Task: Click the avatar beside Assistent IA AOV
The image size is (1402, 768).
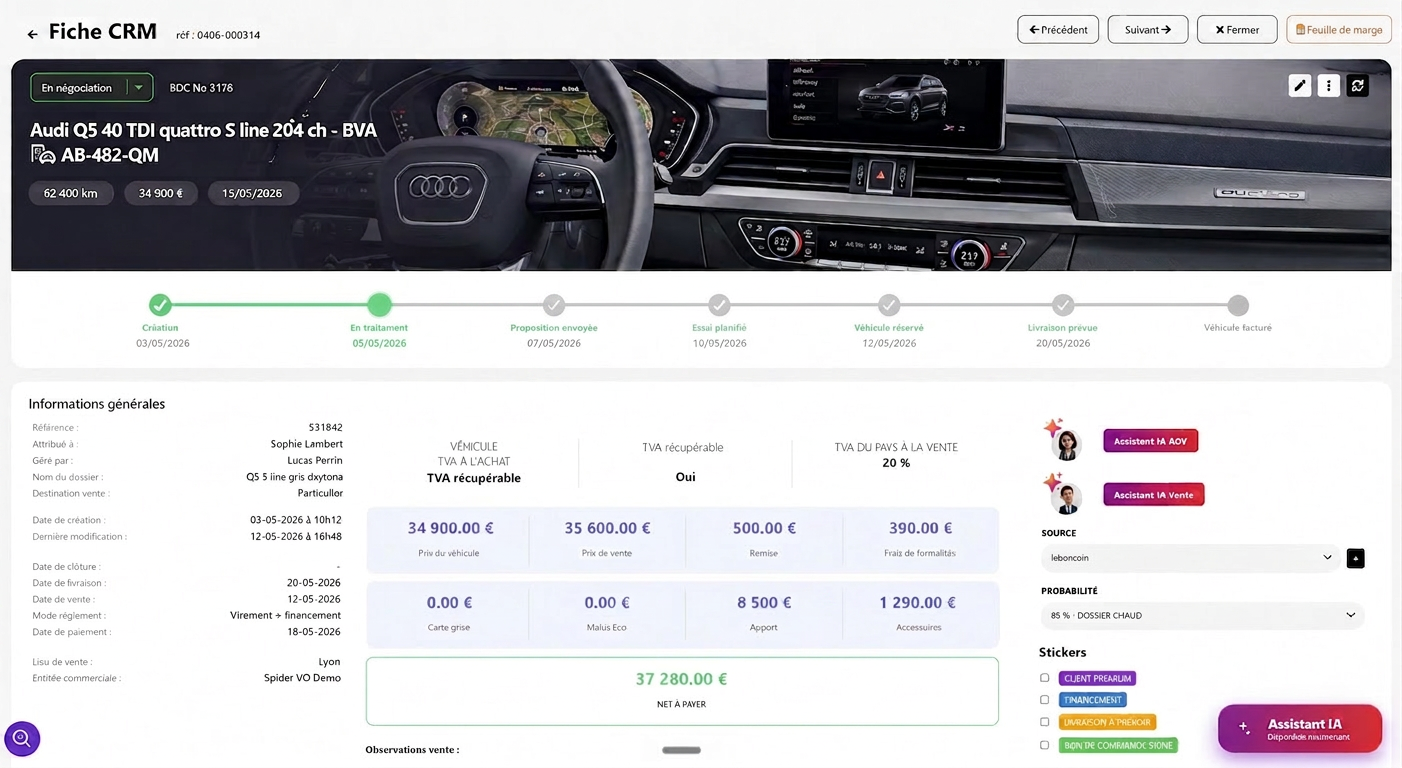Action: click(1065, 443)
